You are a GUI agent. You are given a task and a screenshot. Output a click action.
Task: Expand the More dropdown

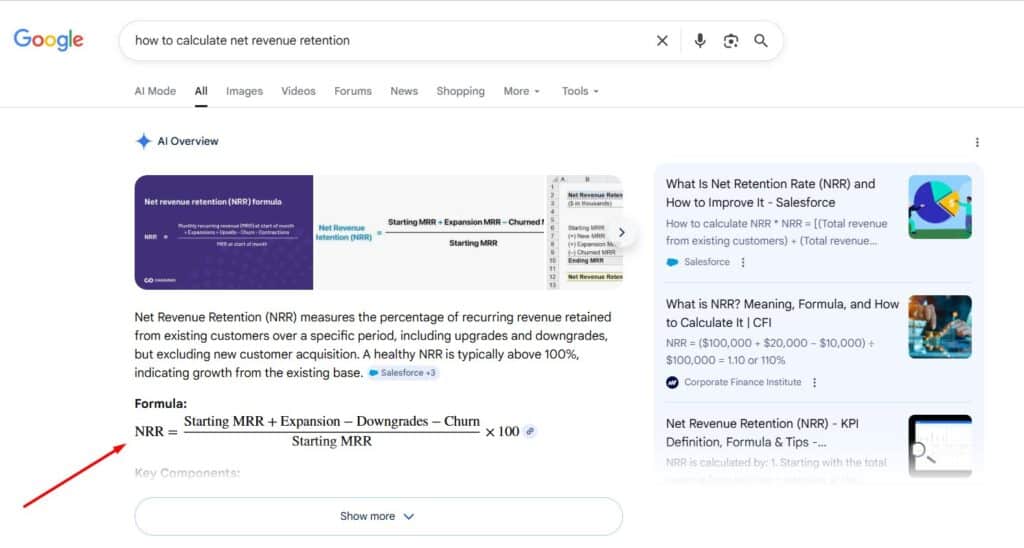[x=522, y=91]
